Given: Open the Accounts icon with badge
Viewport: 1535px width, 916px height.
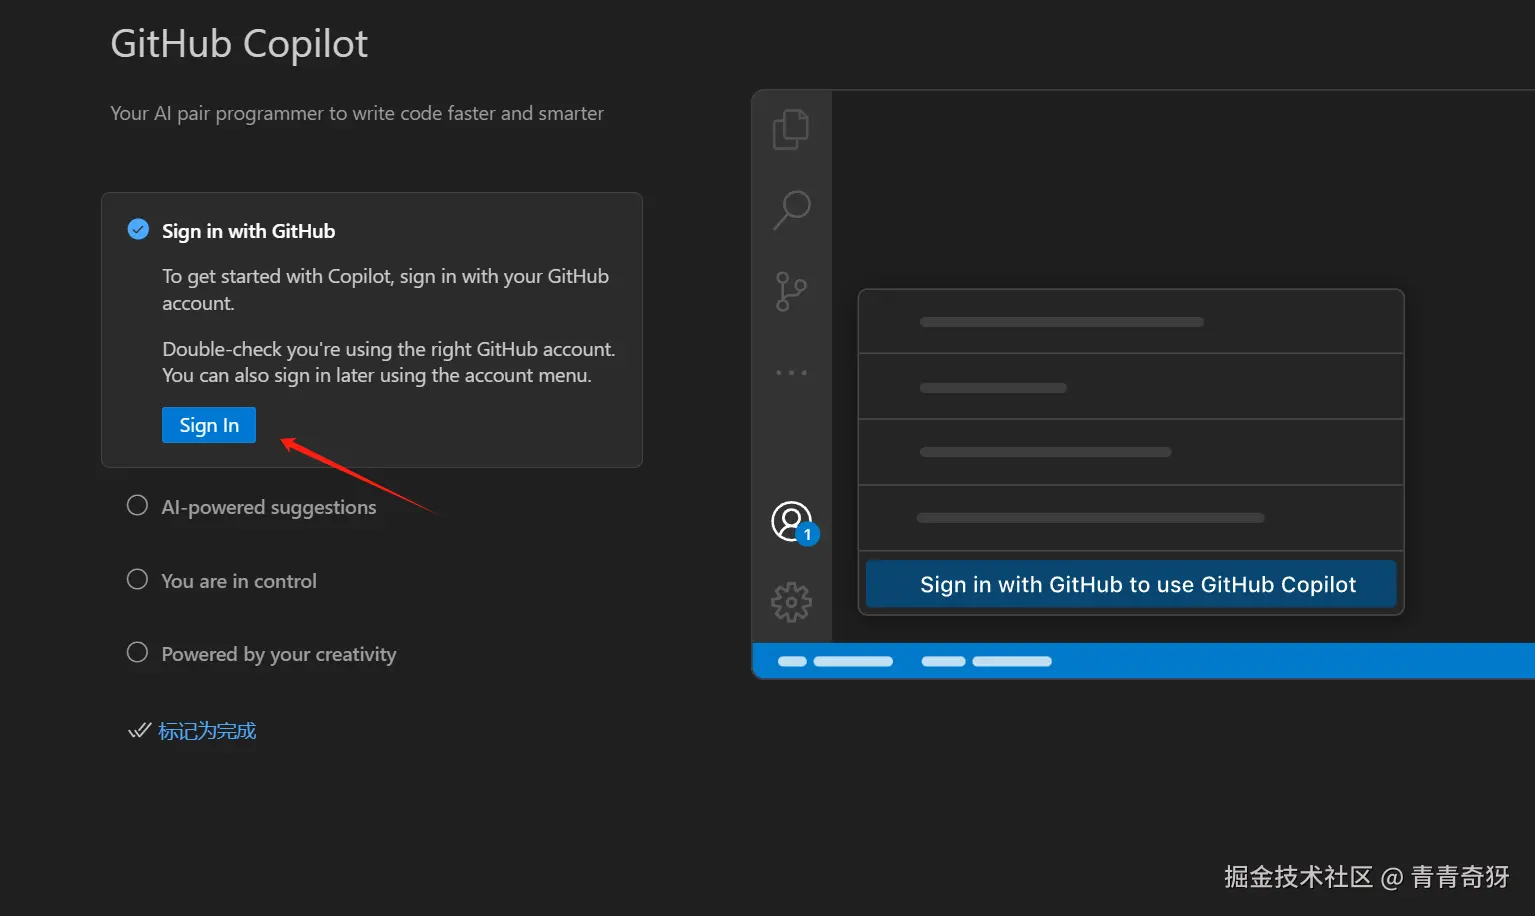Looking at the screenshot, I should coord(792,522).
